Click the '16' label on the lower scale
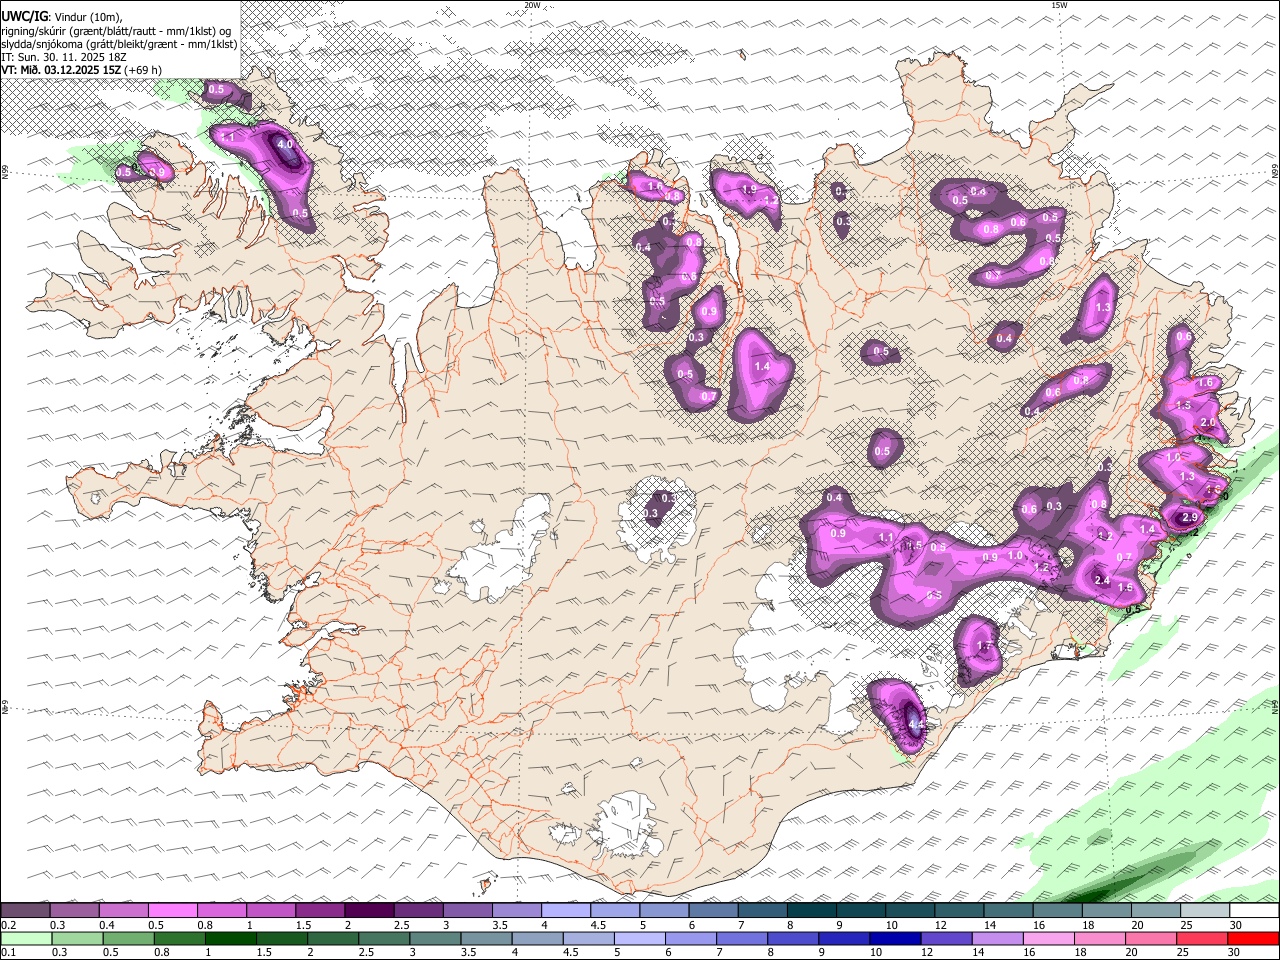Viewport: 1280px width, 960px height. 1030,953
